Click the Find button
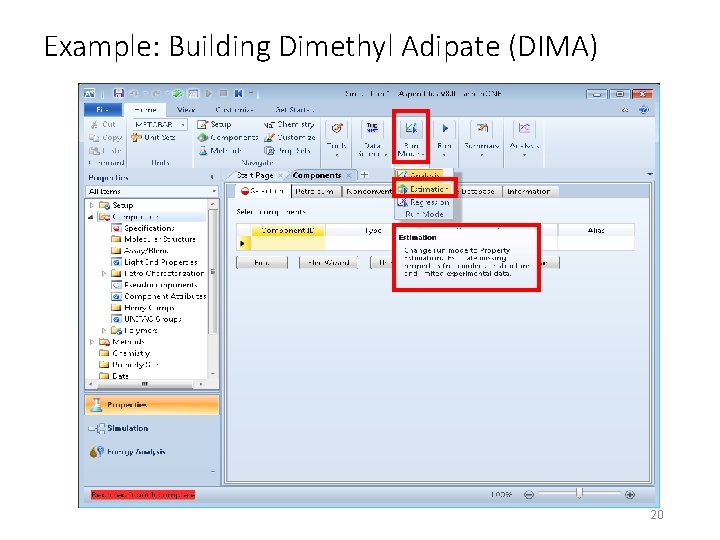 coord(262,263)
